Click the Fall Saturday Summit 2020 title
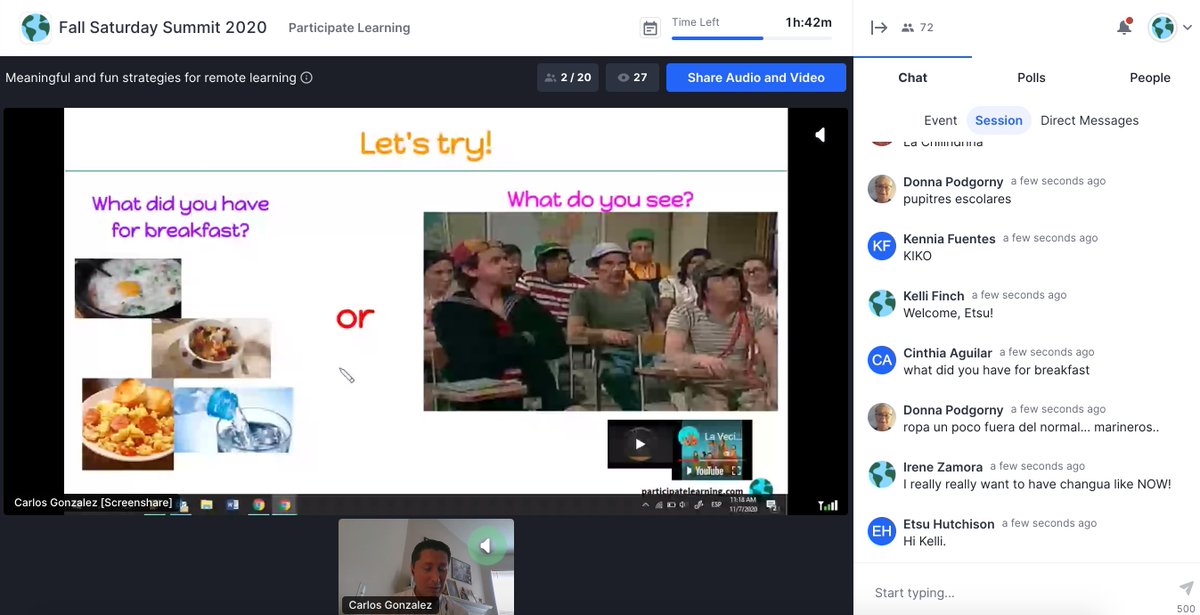Viewport: 1200px width, 615px height. (163, 28)
